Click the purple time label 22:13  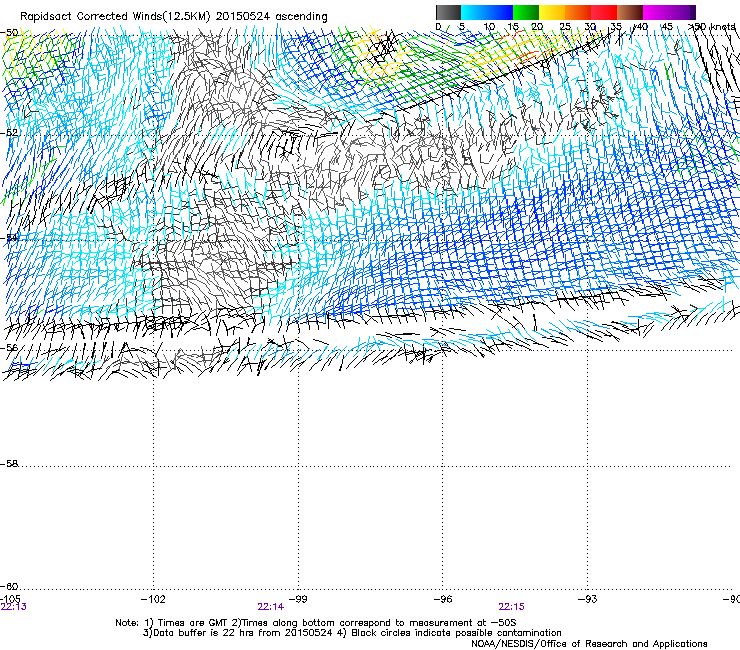click(14, 607)
